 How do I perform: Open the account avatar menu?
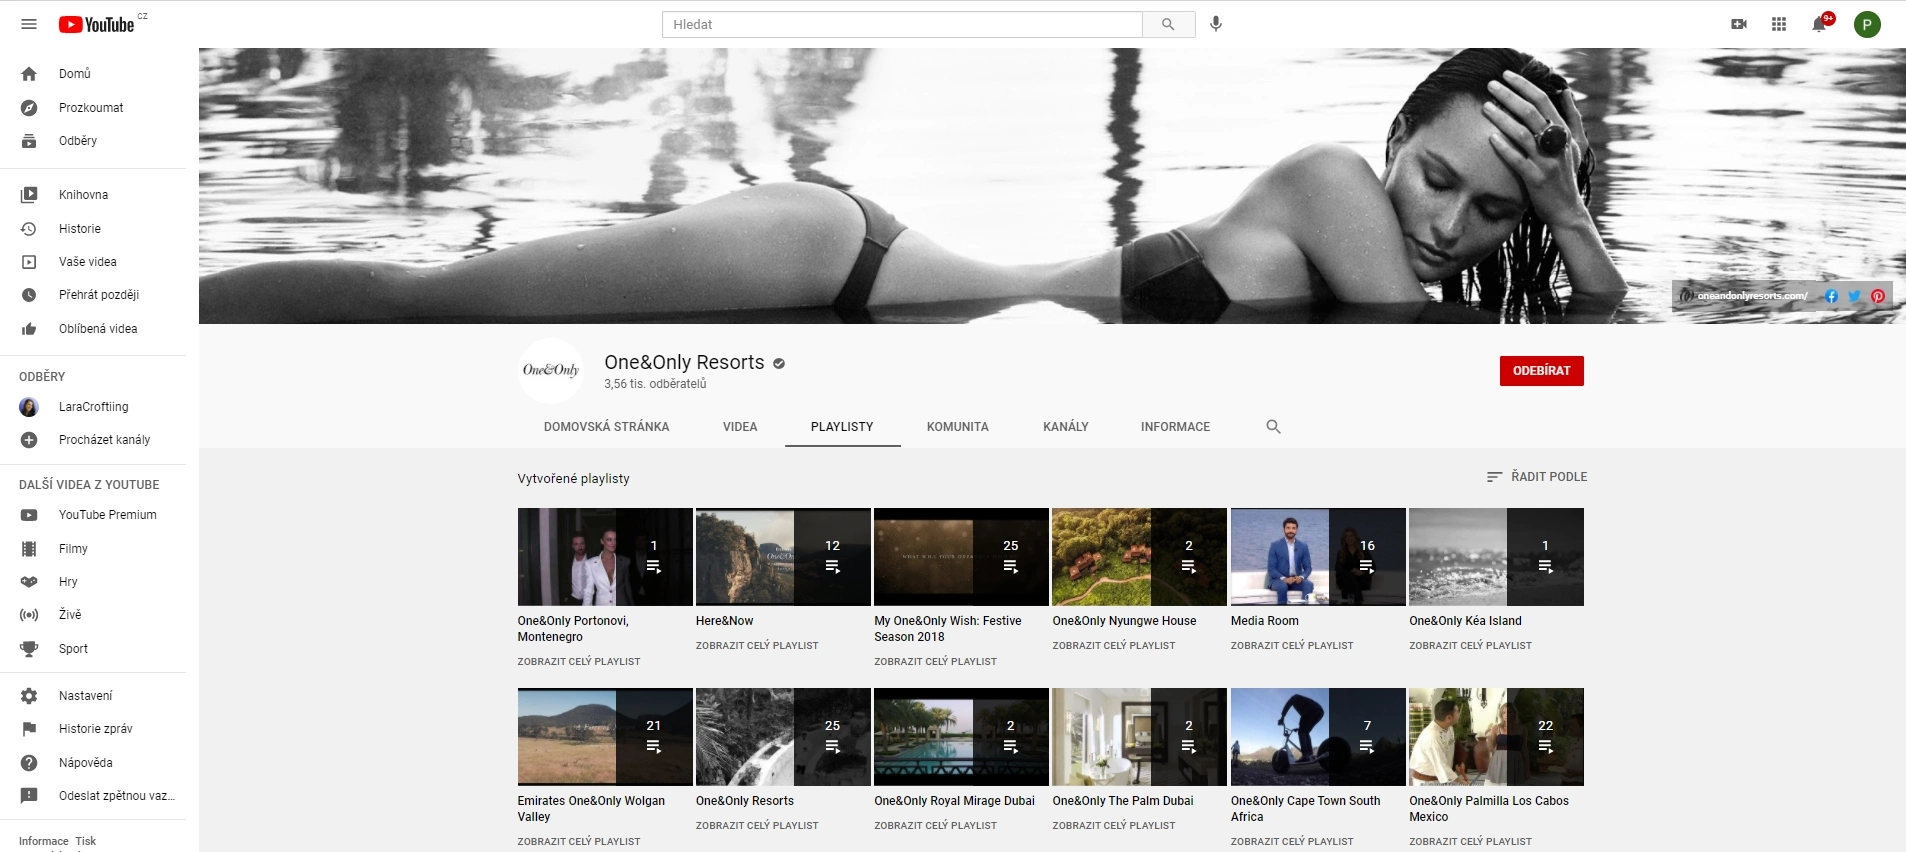[1867, 24]
